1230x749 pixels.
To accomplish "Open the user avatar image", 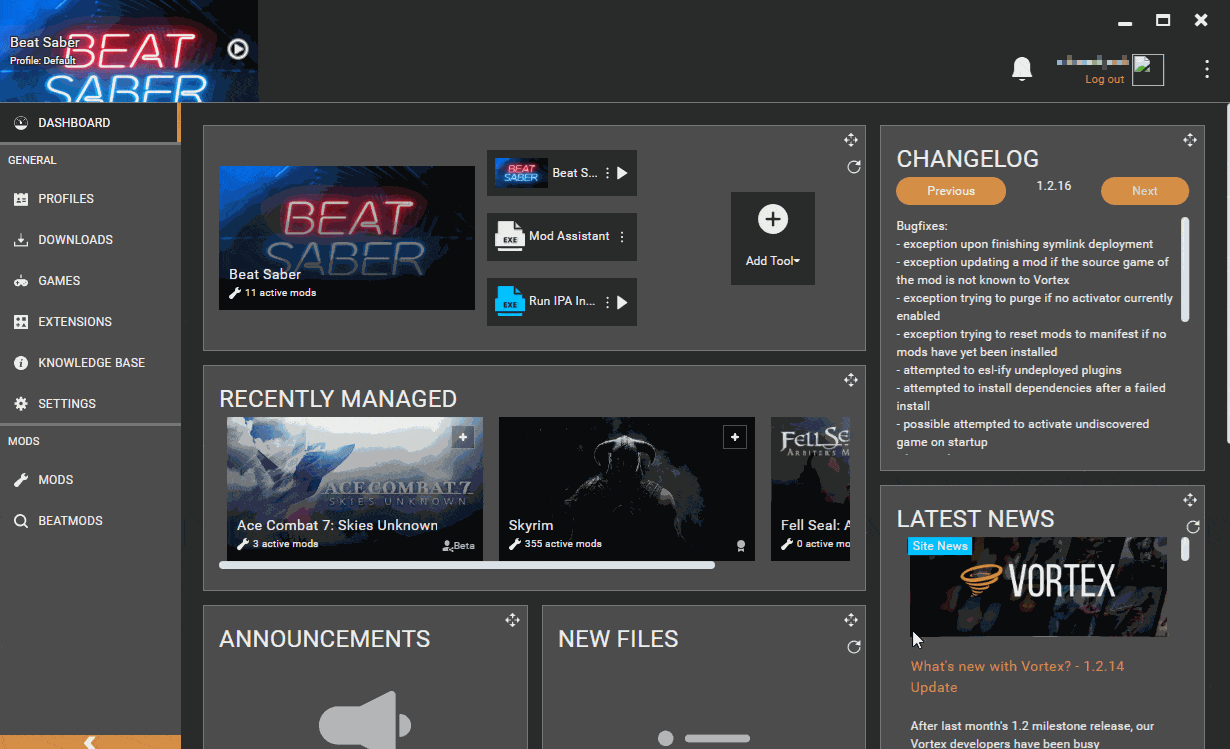I will [1148, 70].
